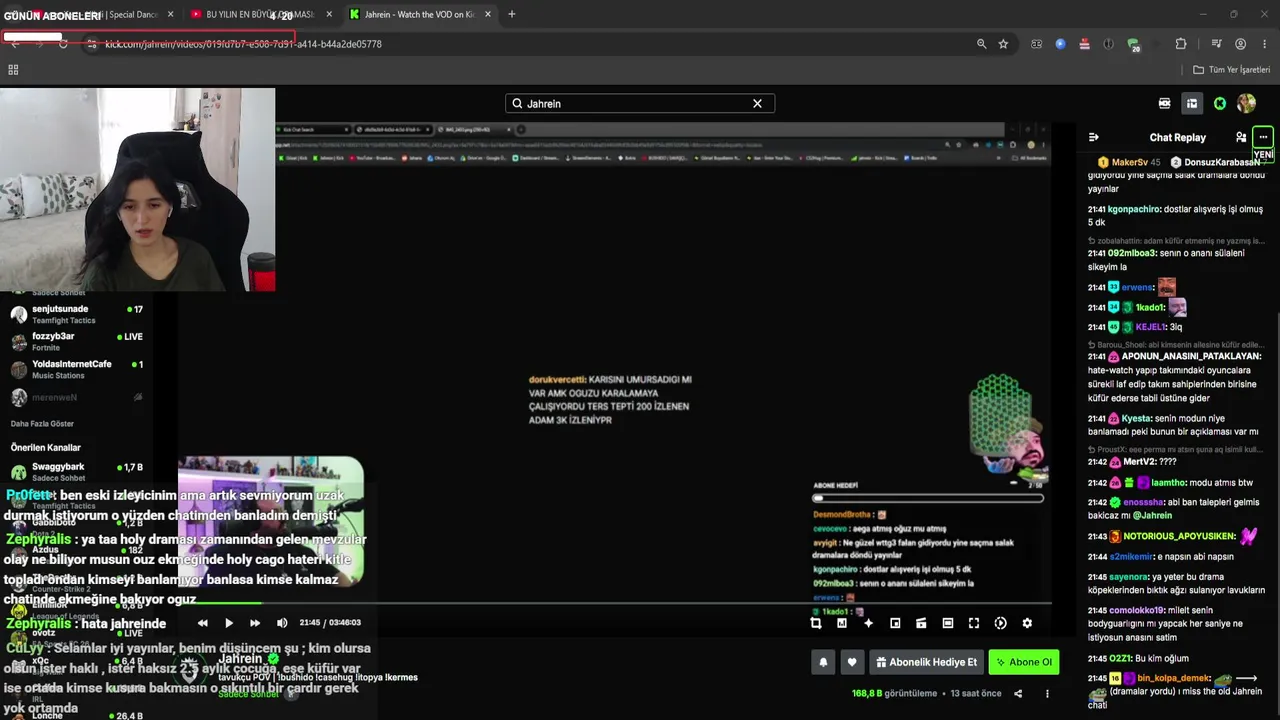
Task: Click Chat Replay header title
Action: [1178, 137]
